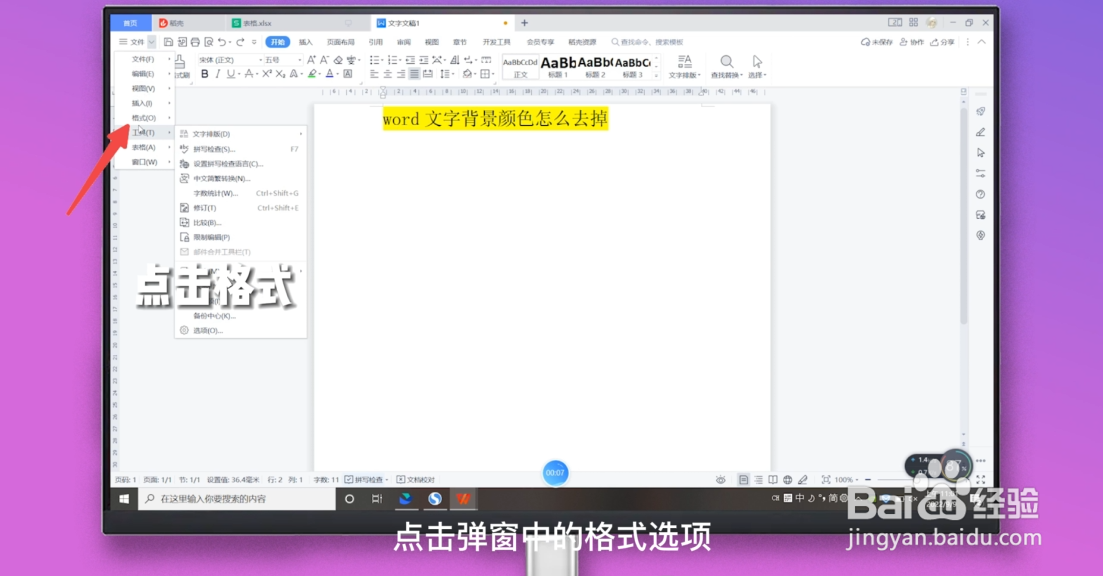Switch to page view in status bar

tap(744, 480)
